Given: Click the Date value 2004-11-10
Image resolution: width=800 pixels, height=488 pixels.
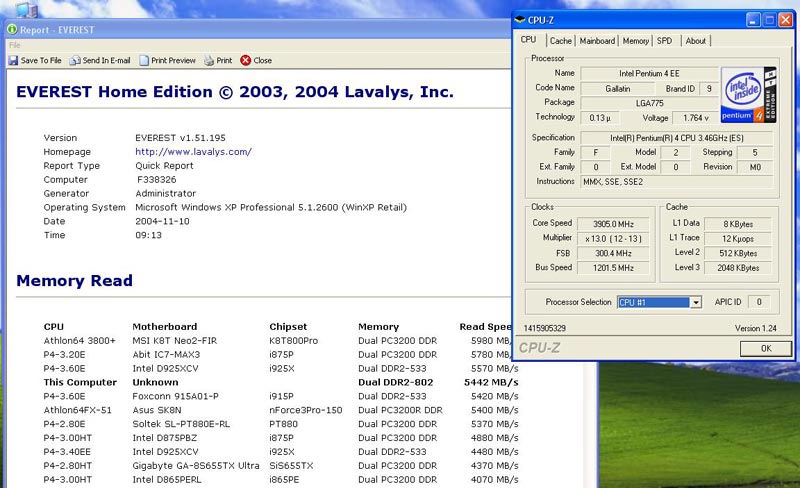Looking at the screenshot, I should pyautogui.click(x=162, y=221).
